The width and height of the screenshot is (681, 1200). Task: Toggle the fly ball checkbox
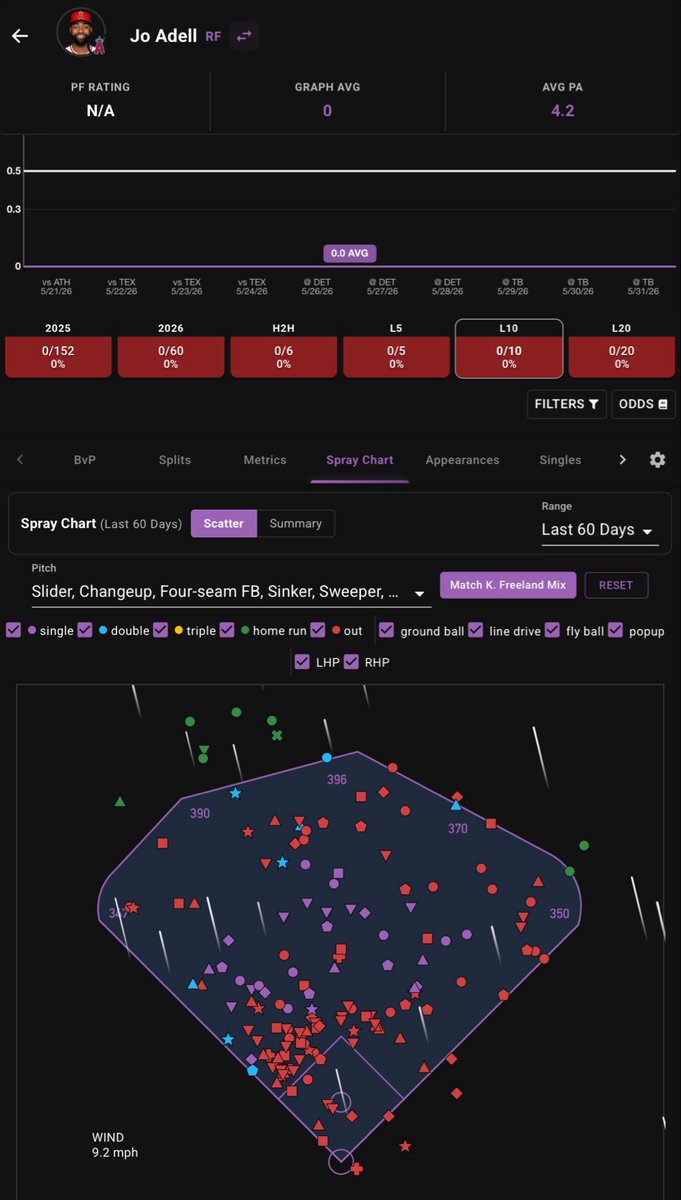(x=552, y=630)
